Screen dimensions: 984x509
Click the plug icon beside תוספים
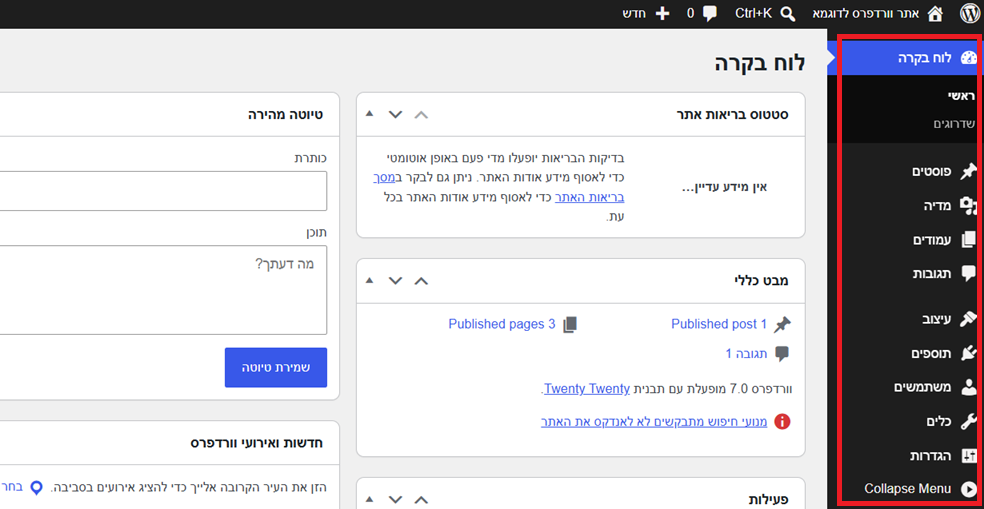pos(969,353)
